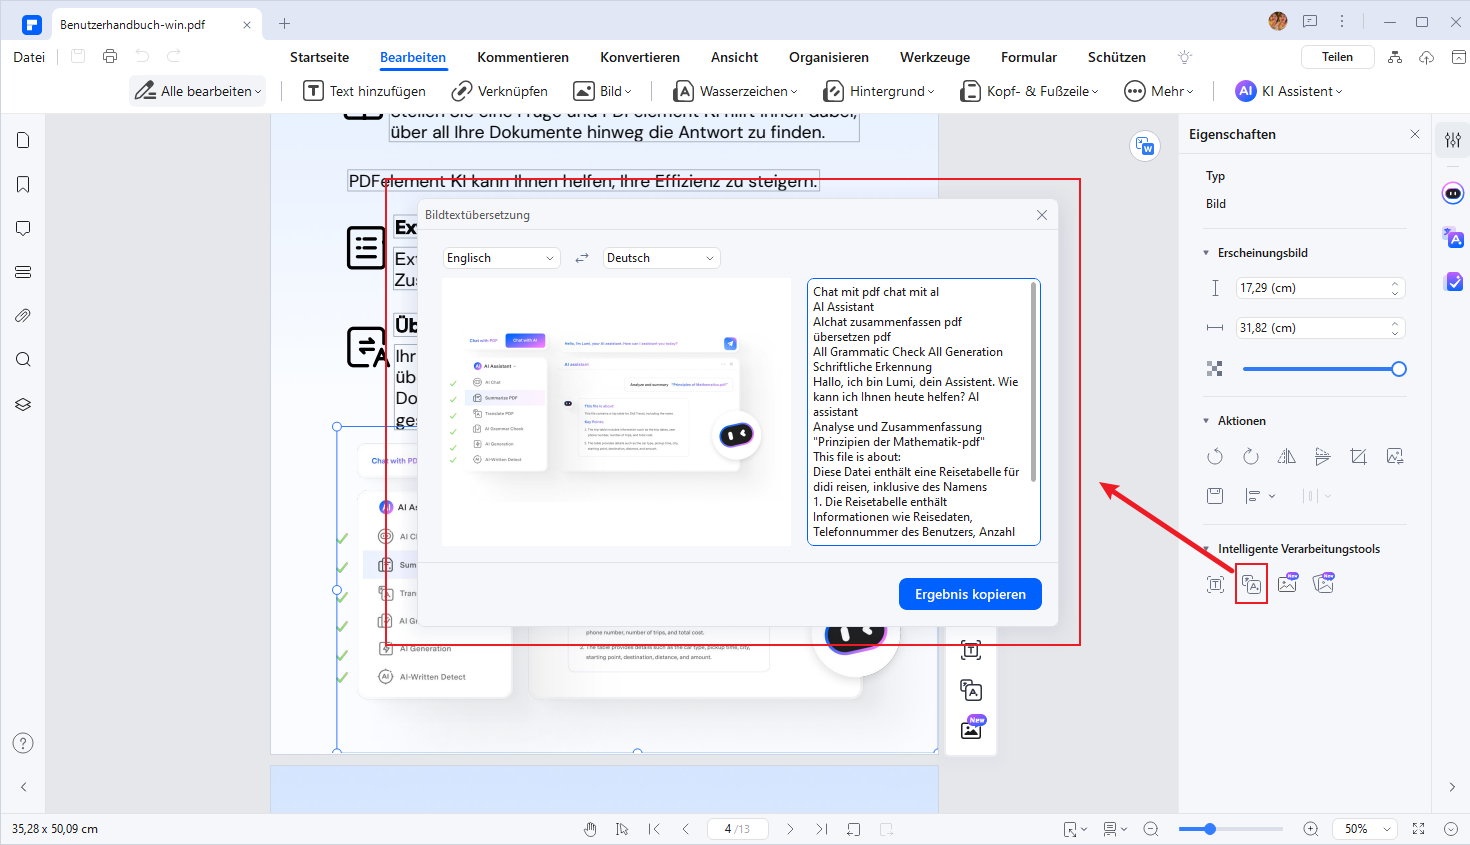The width and height of the screenshot is (1470, 845).
Task: Open source language Englisch dropdown
Action: (x=501, y=258)
